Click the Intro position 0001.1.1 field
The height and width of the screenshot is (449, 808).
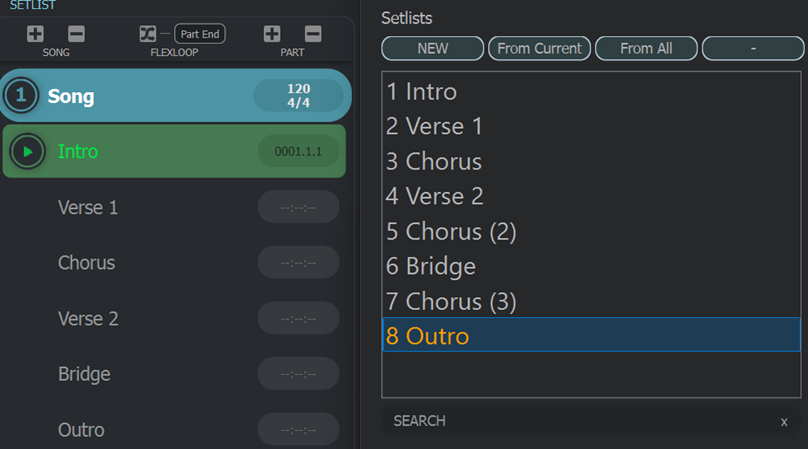click(x=298, y=151)
